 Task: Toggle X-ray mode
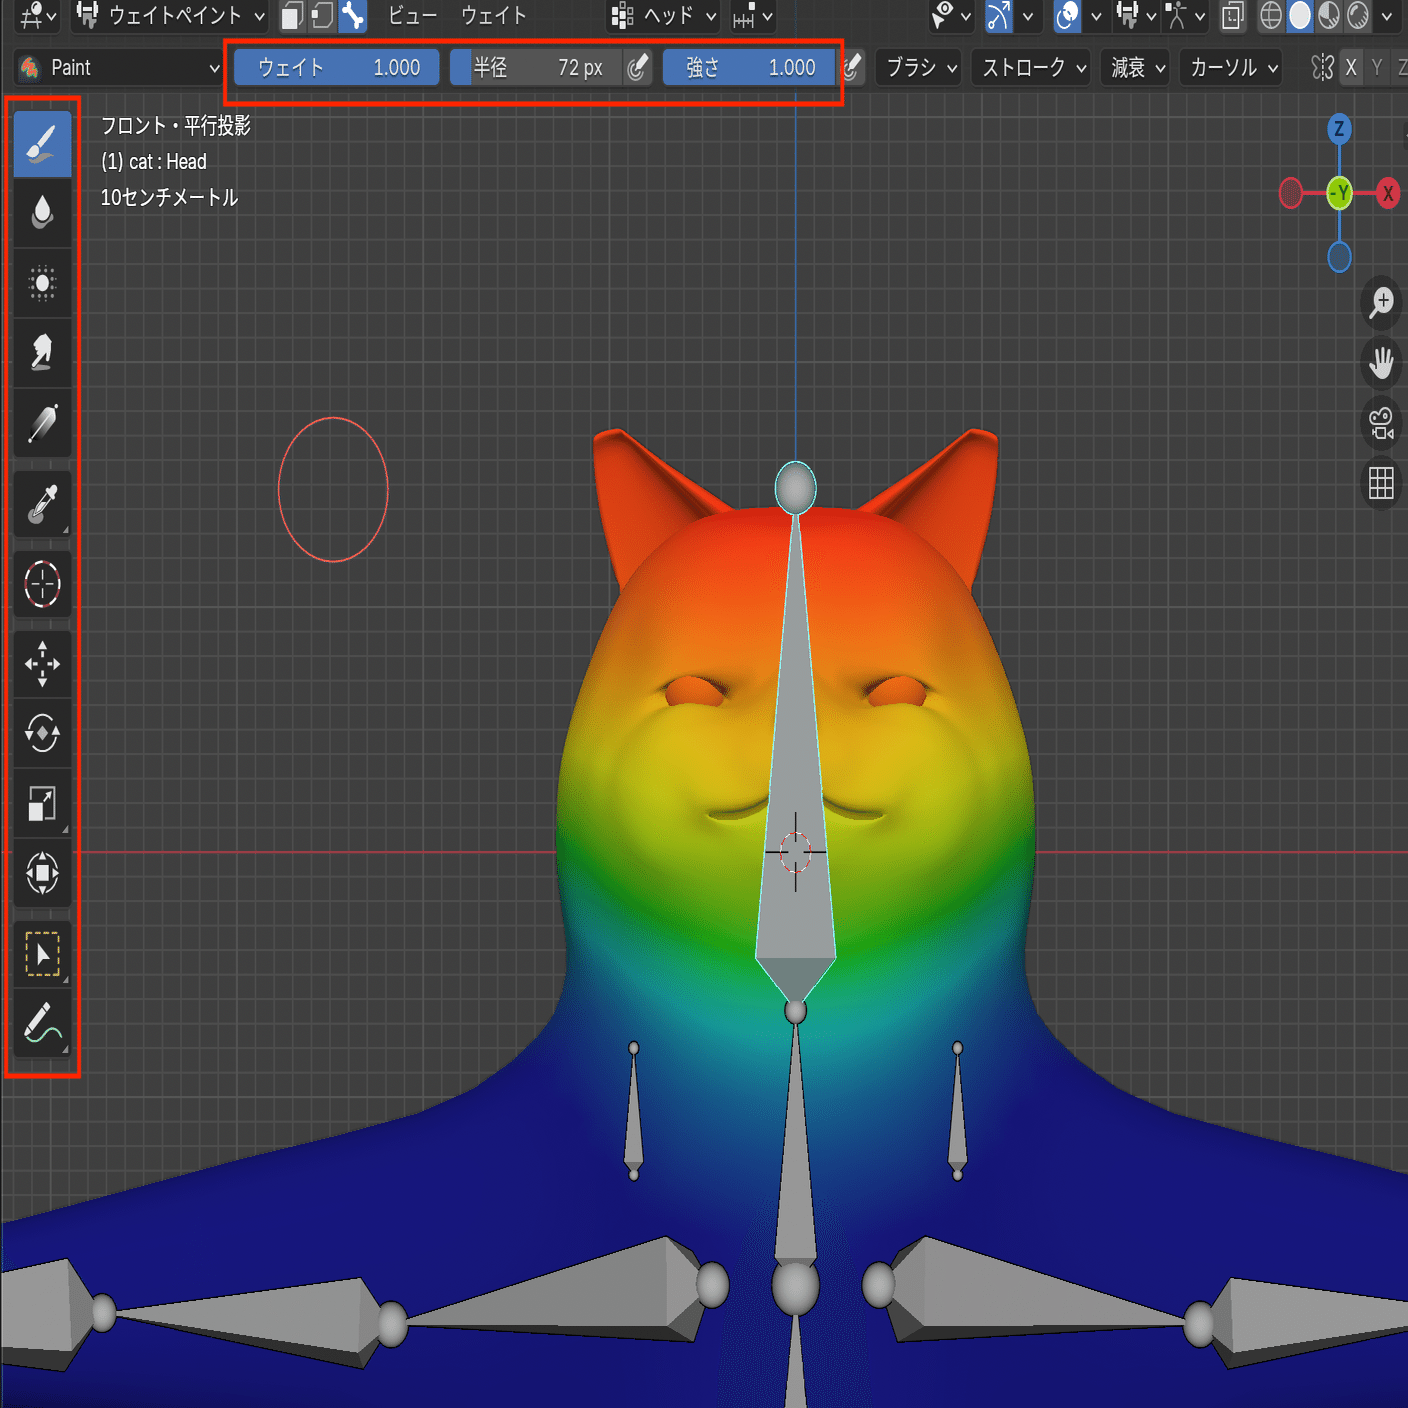pos(1232,15)
